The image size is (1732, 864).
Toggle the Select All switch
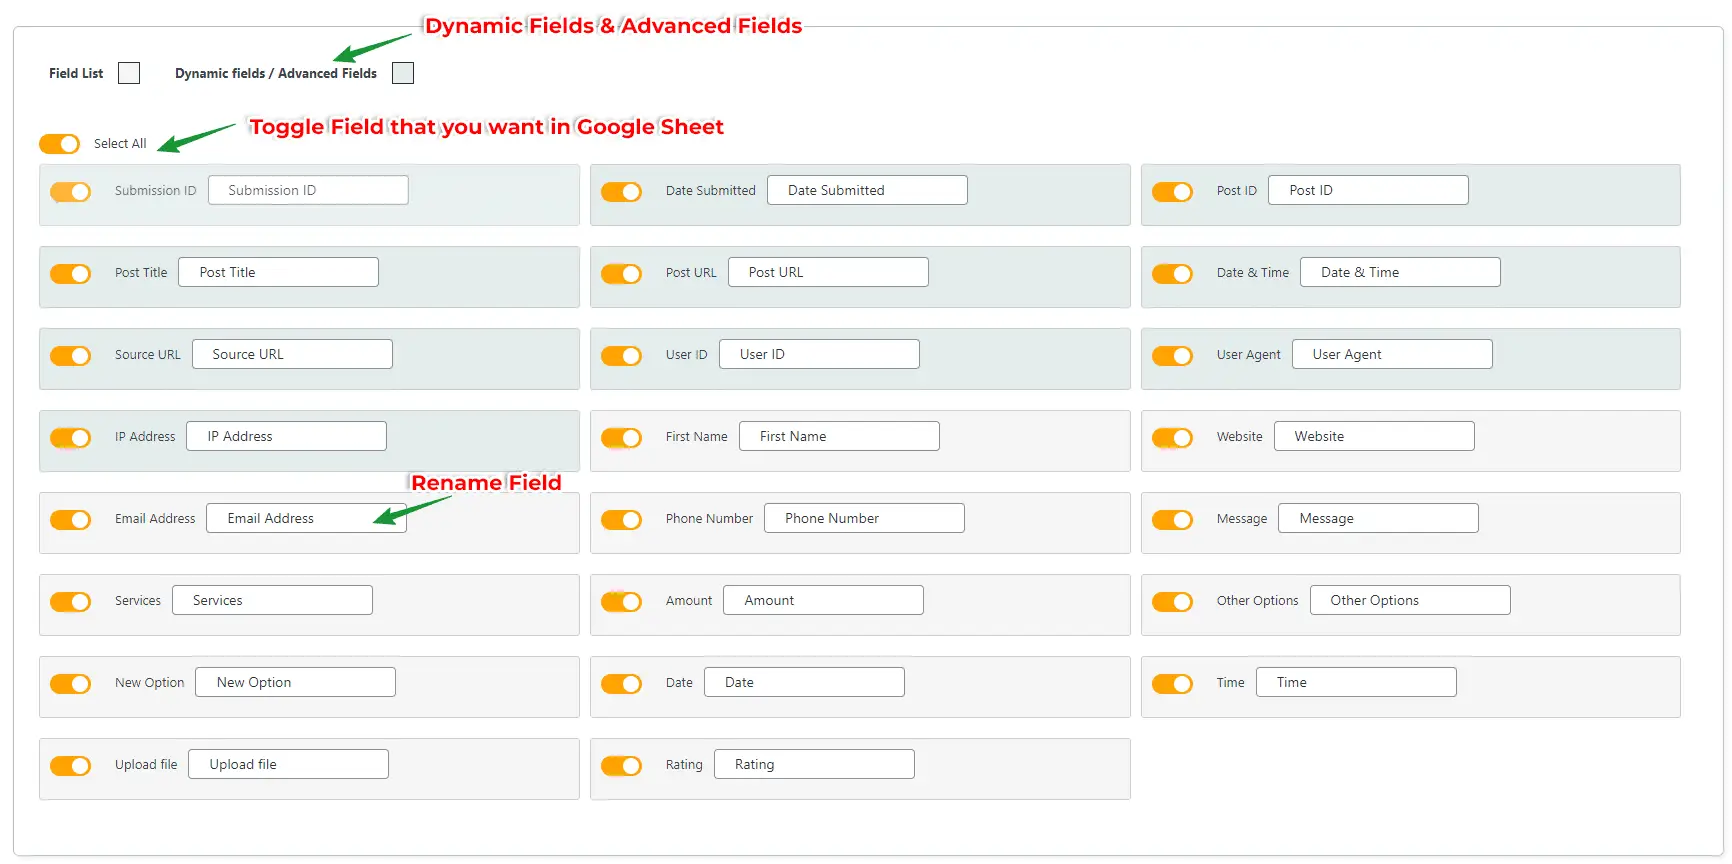coord(60,144)
